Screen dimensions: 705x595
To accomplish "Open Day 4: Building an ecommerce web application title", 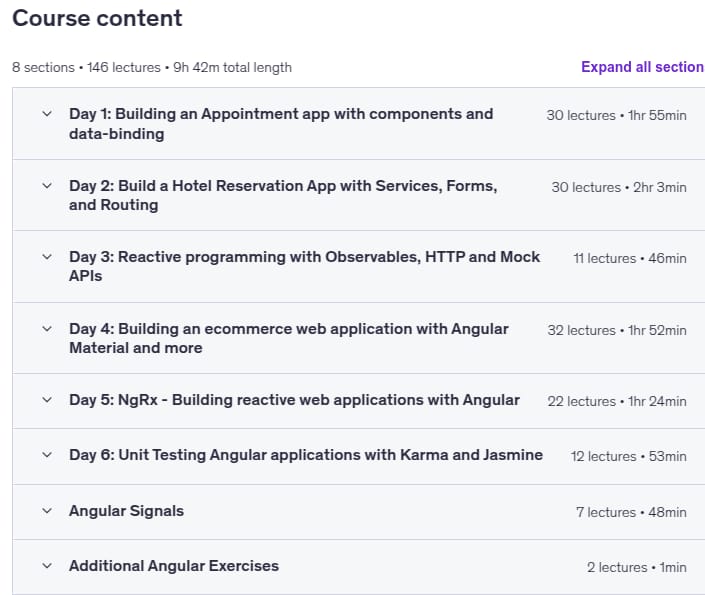I will click(x=289, y=338).
